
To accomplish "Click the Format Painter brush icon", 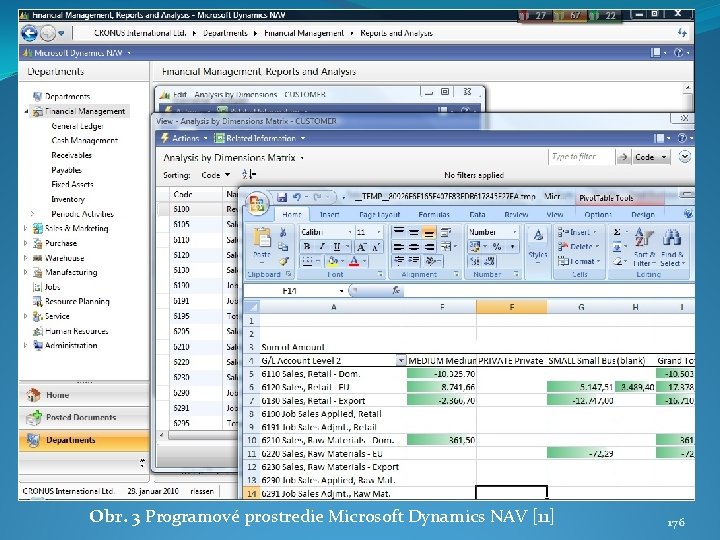I will pyautogui.click(x=283, y=261).
